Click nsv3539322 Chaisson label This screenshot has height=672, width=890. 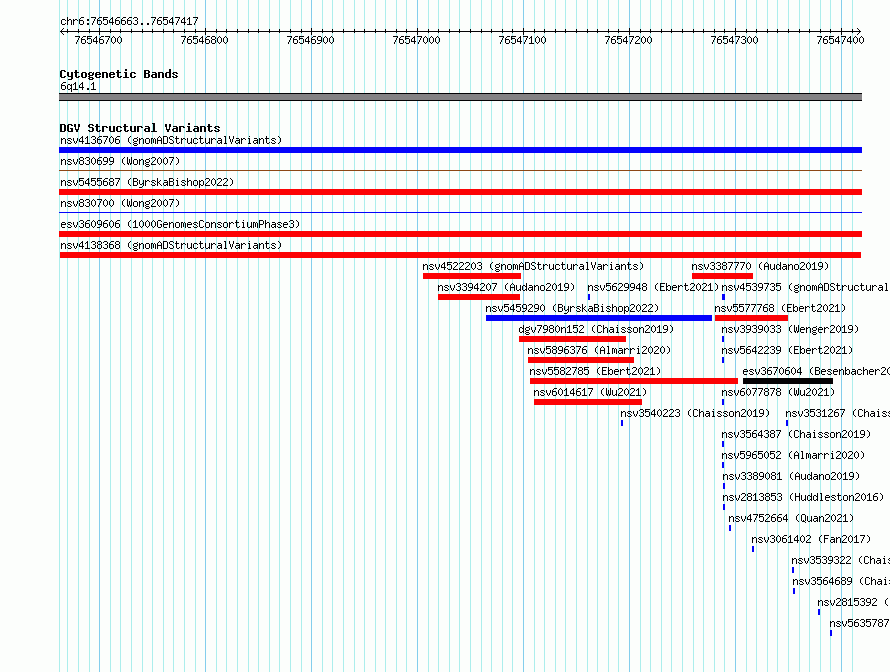[x=841, y=560]
